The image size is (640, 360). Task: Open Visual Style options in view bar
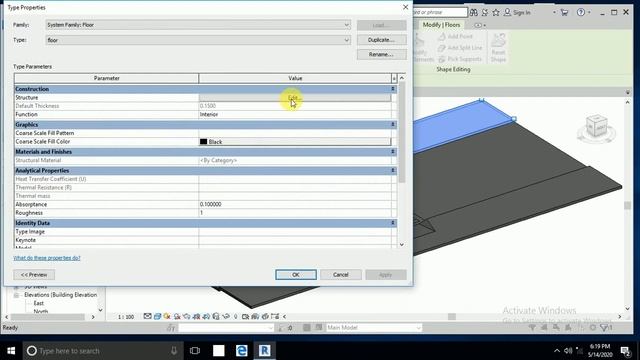tap(157, 316)
